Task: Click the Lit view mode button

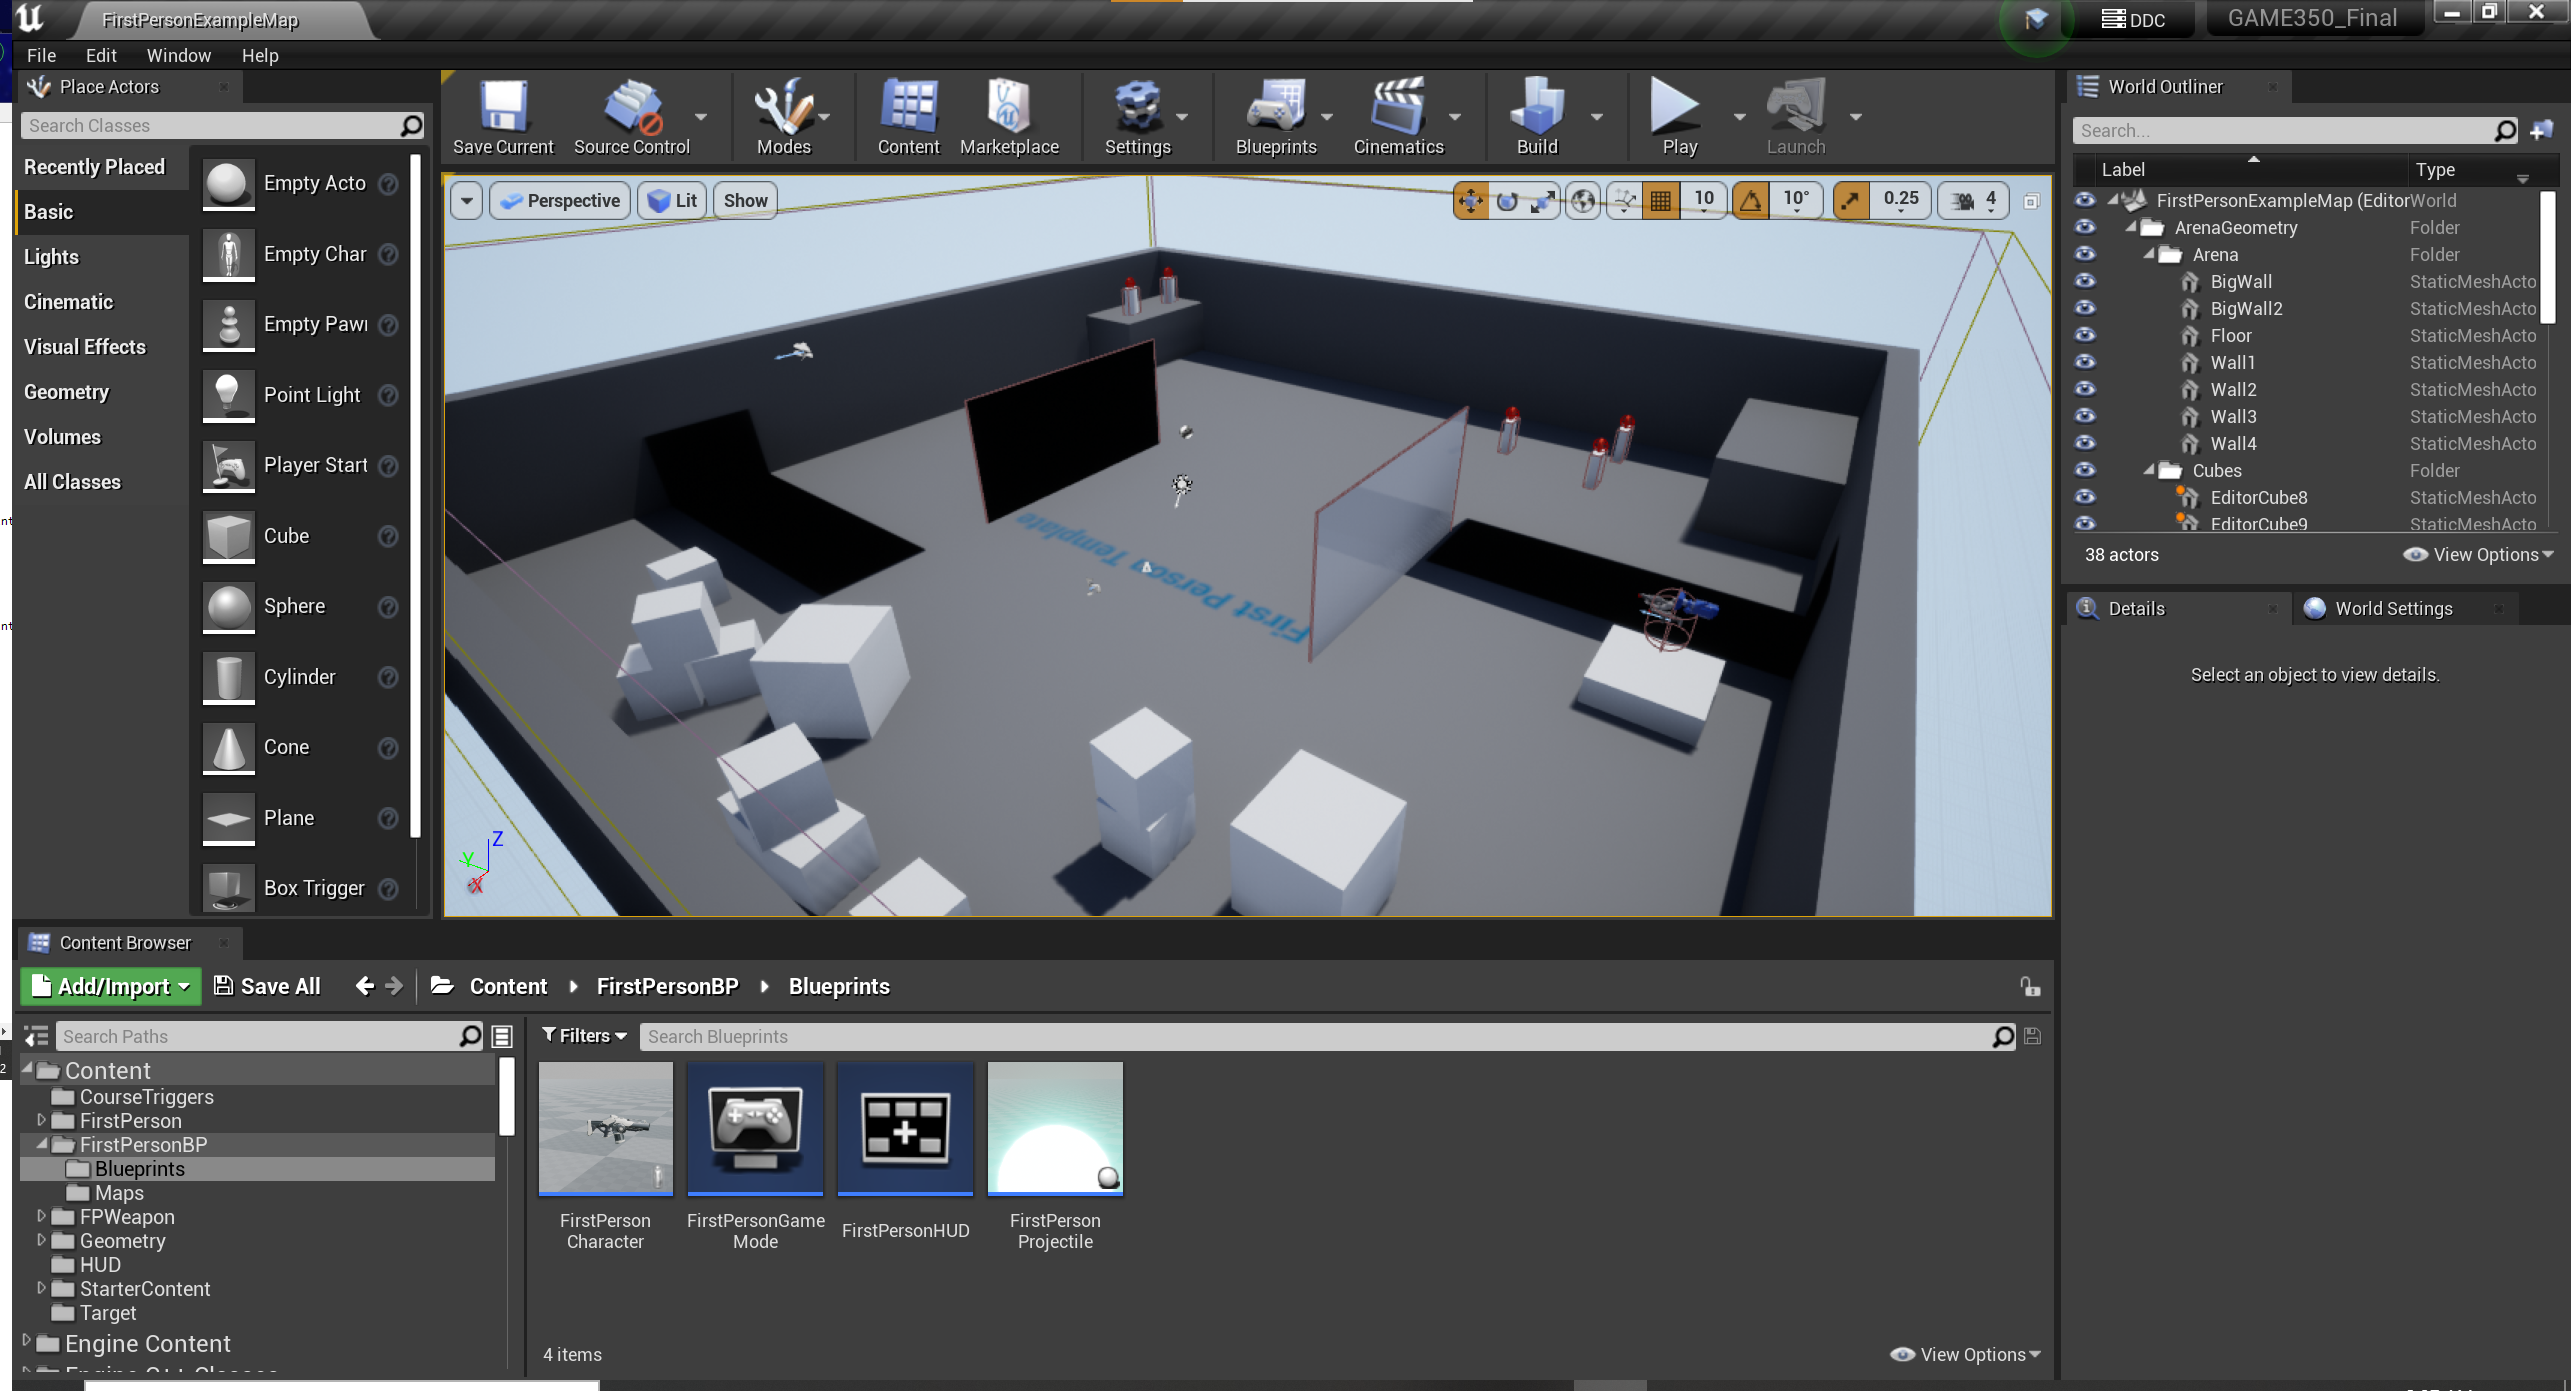Action: tap(673, 201)
